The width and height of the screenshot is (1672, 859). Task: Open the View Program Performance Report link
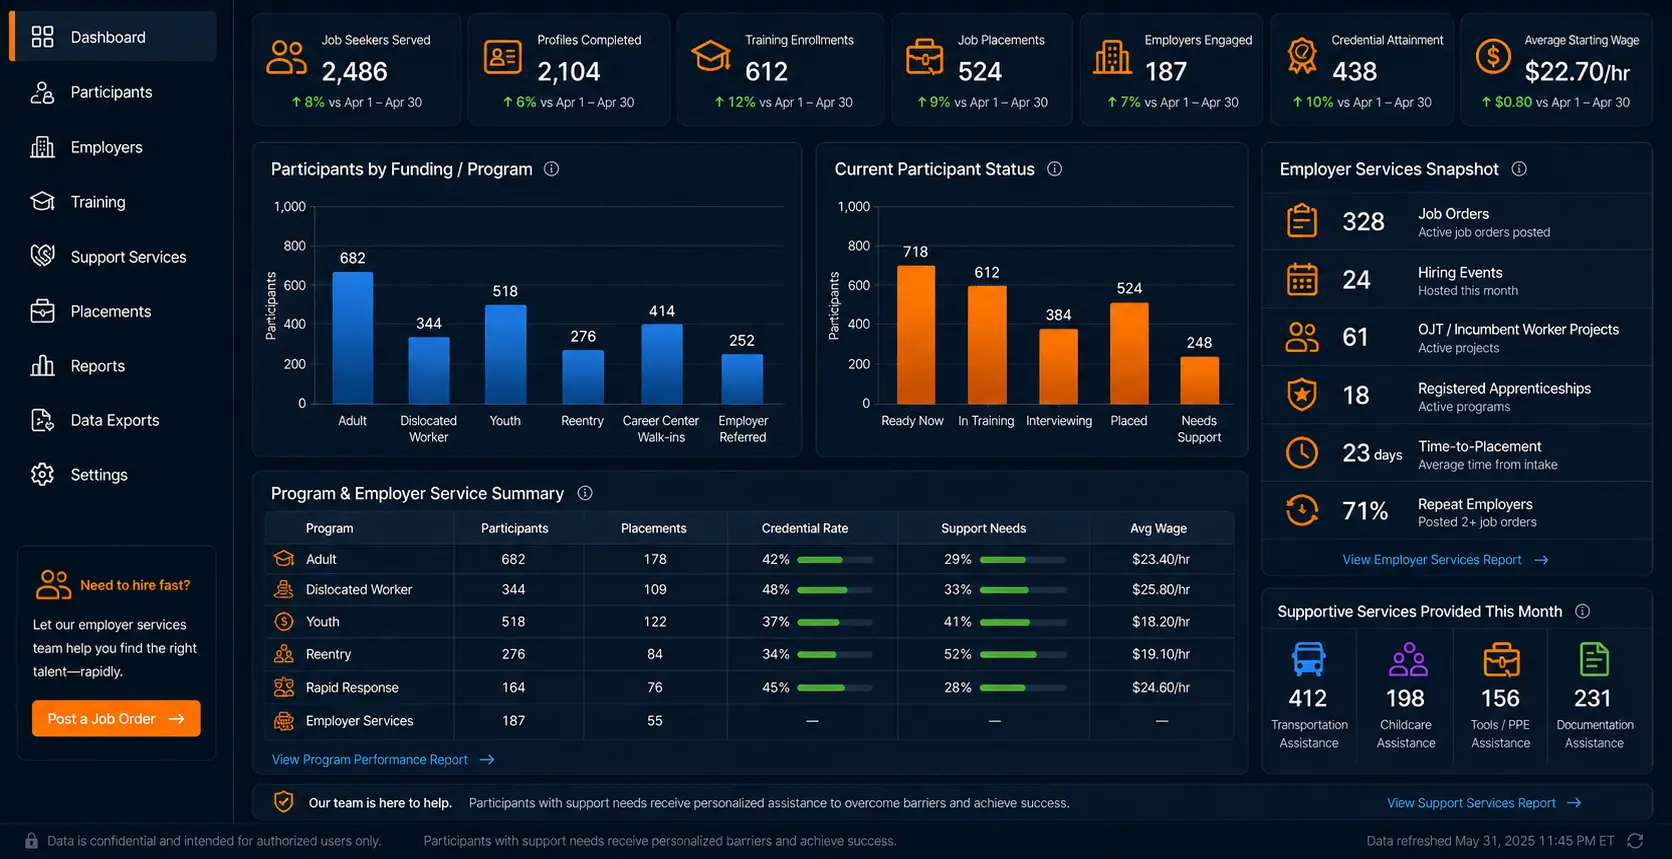[383, 760]
